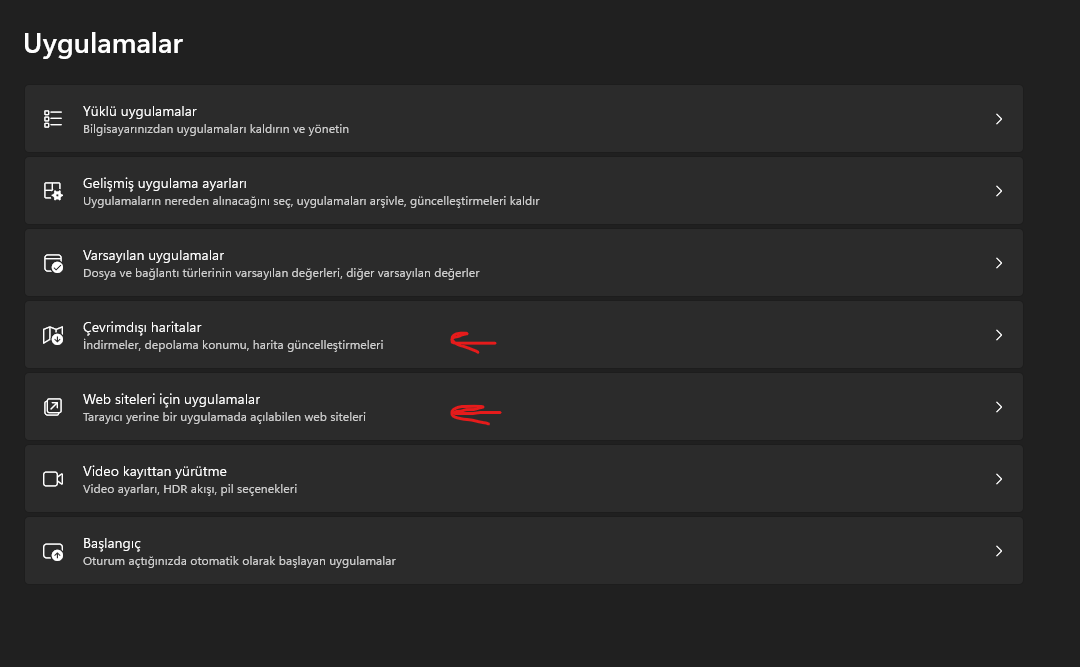
Task: Click the Başlangıç startup icon
Action: tap(53, 551)
